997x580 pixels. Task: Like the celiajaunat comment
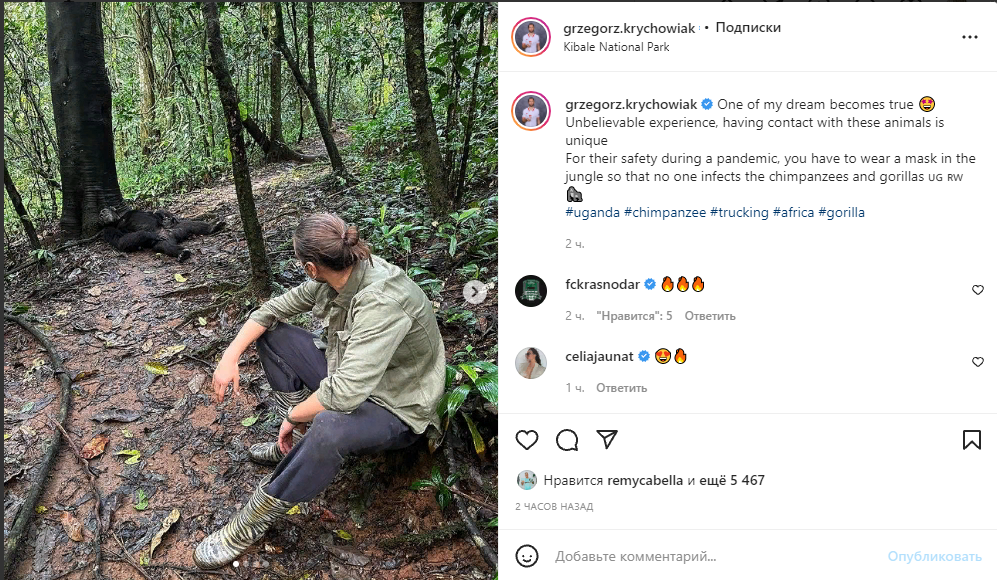coord(978,362)
